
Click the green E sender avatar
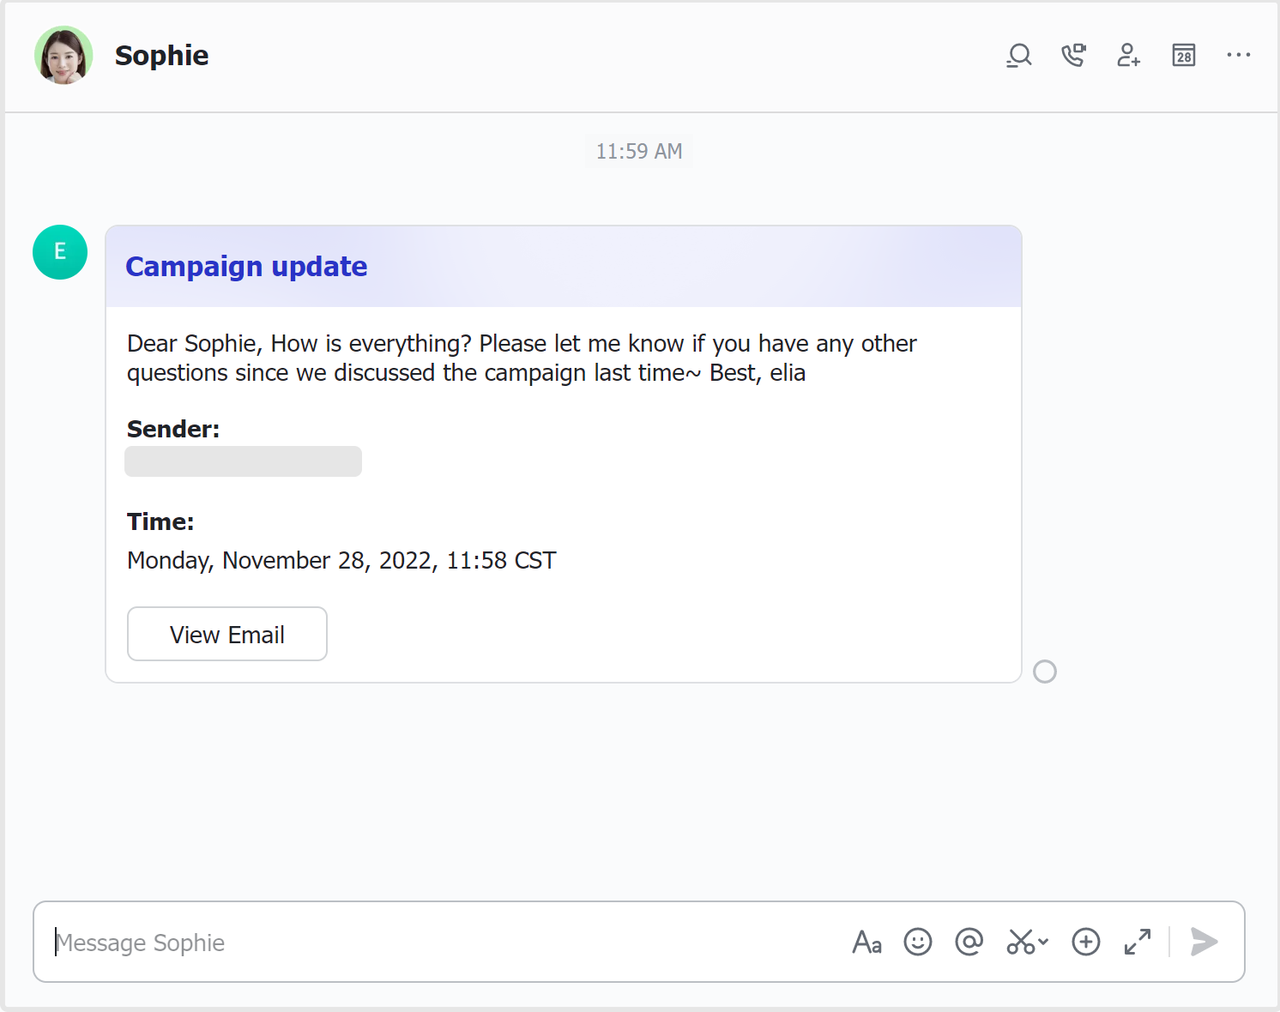[60, 252]
